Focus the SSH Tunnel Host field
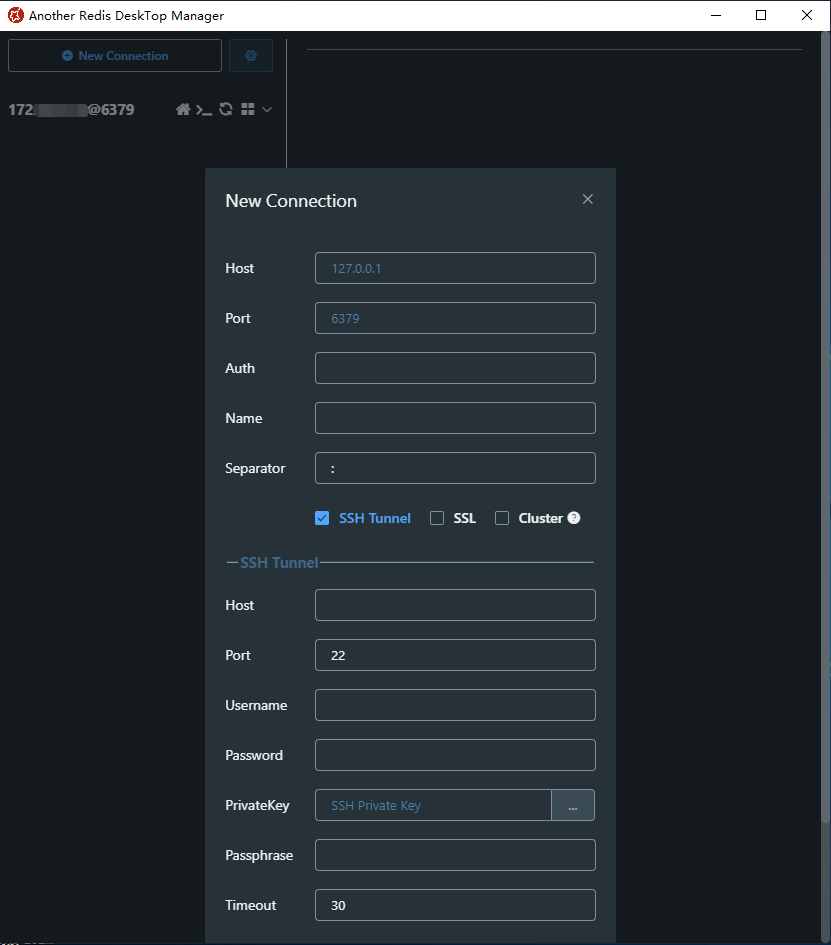831x945 pixels. tap(455, 605)
